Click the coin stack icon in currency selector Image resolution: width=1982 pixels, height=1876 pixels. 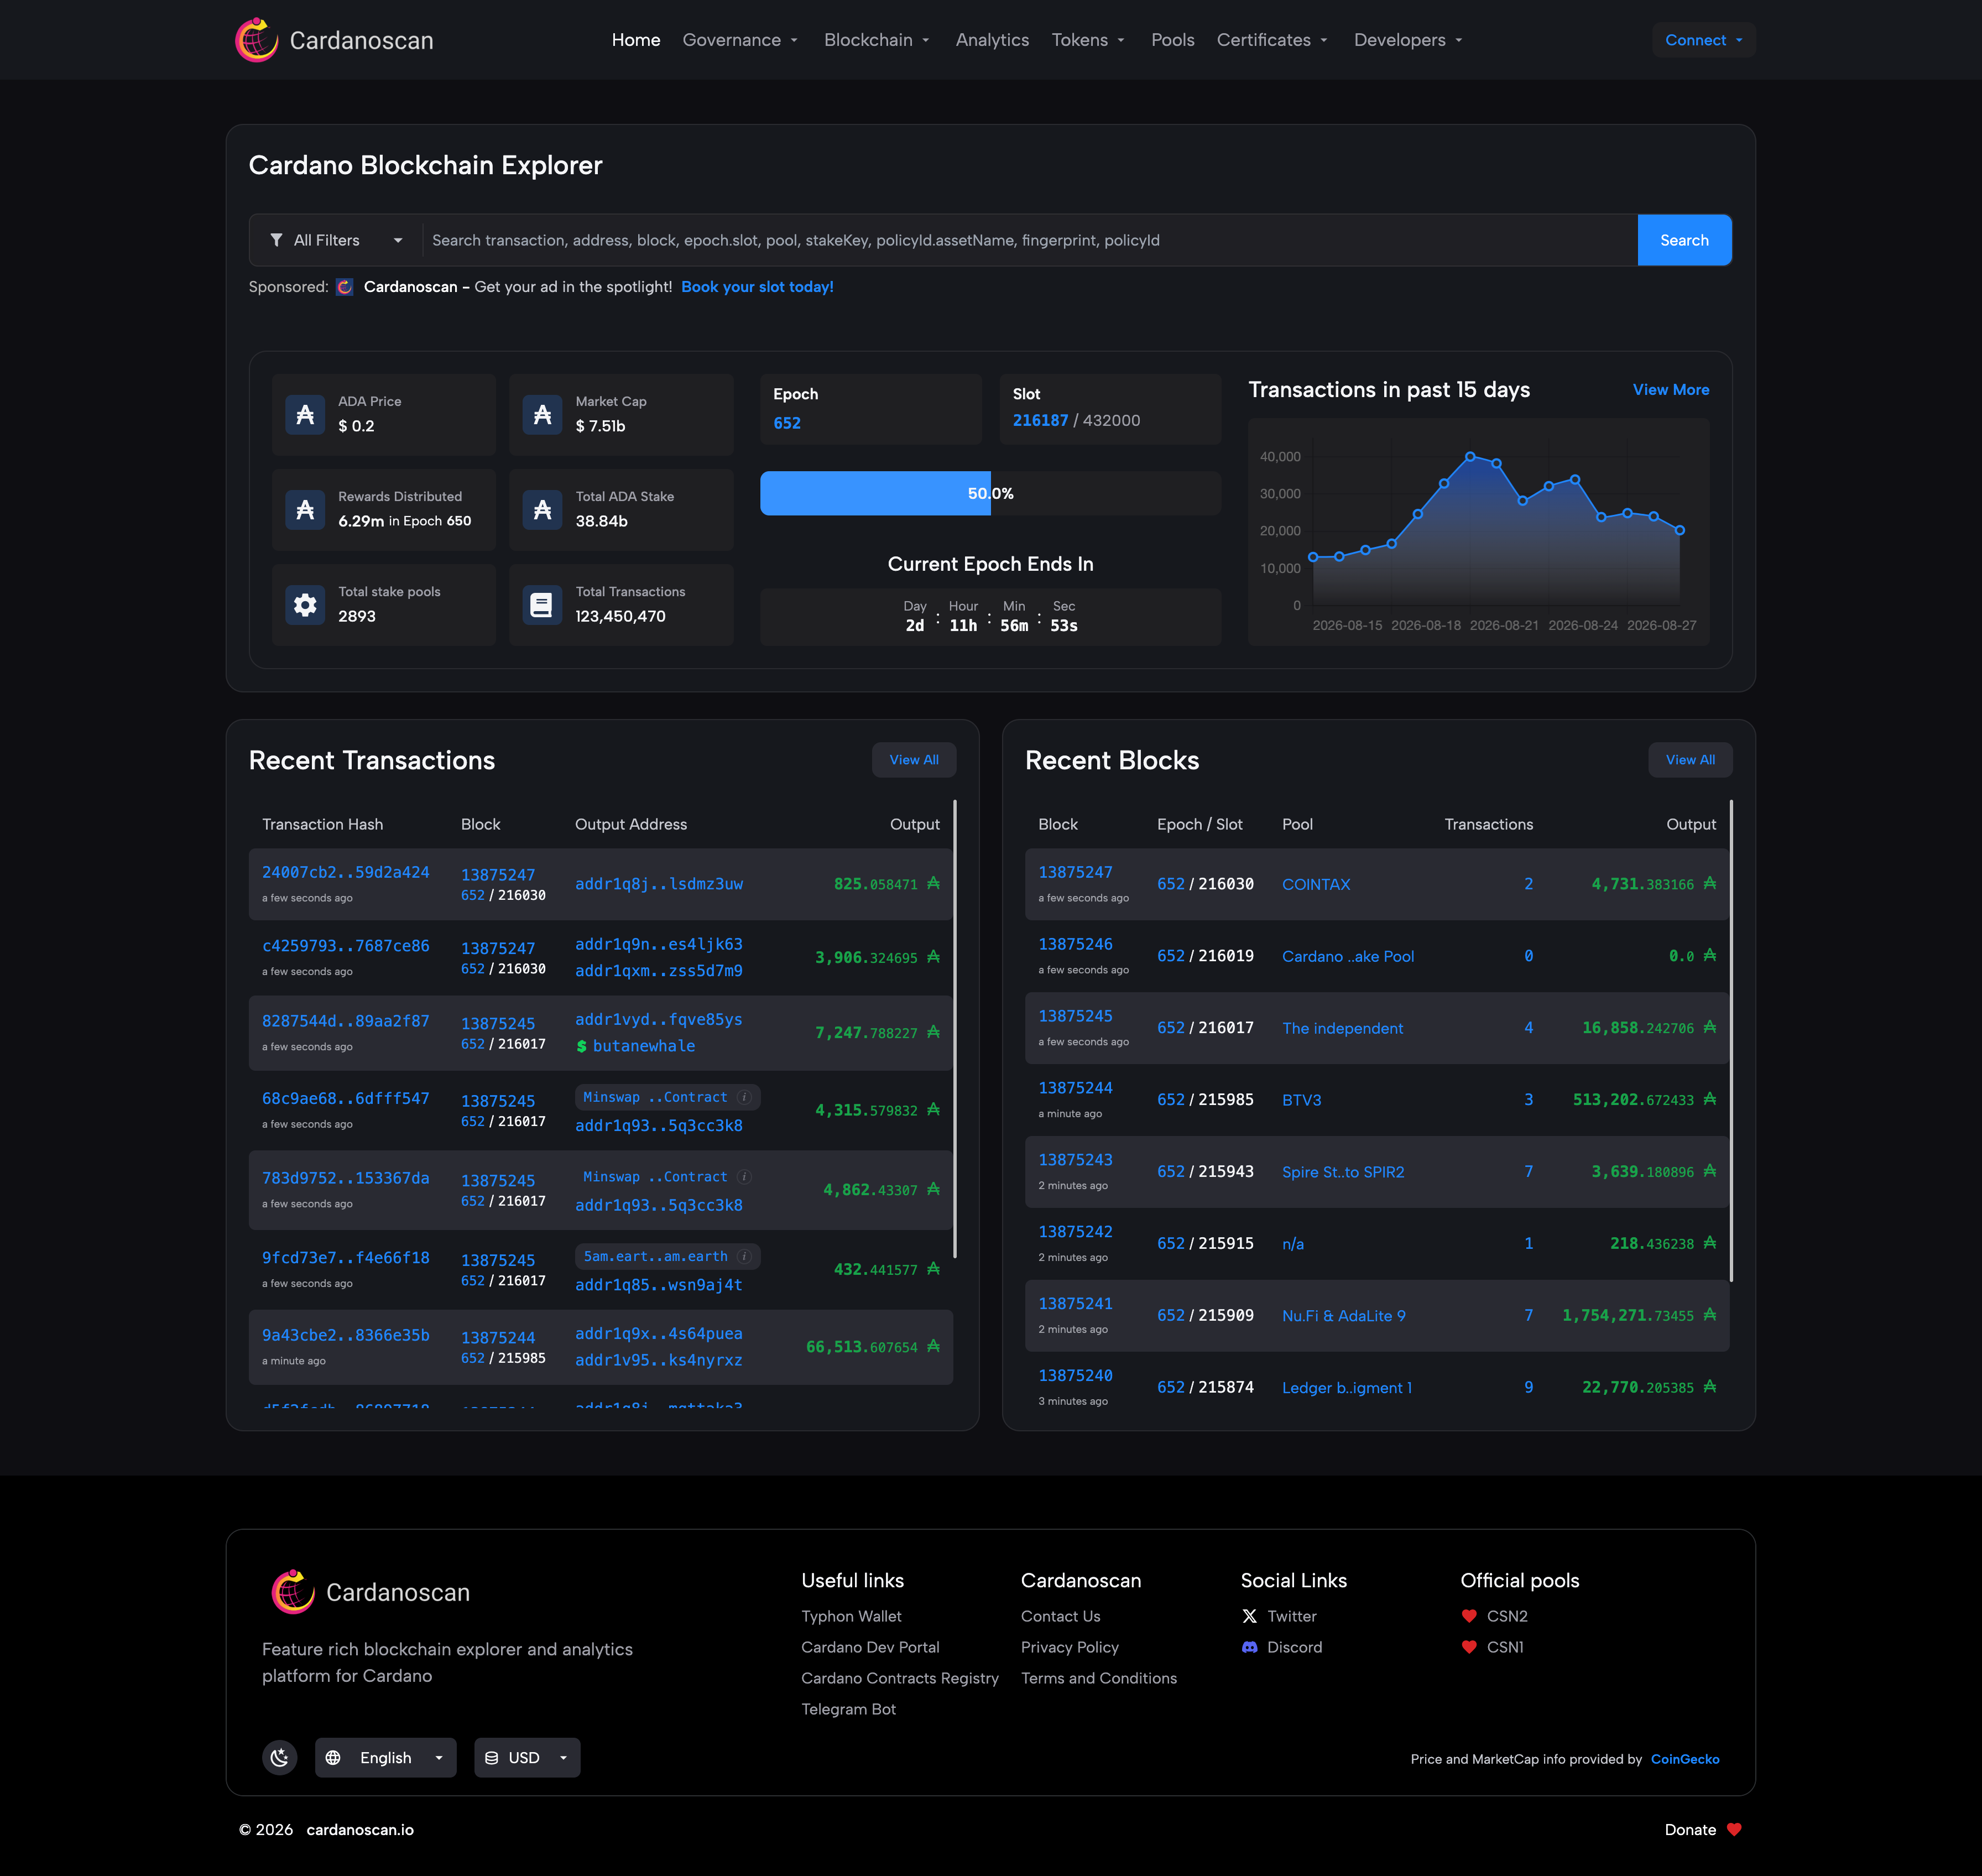[491, 1758]
